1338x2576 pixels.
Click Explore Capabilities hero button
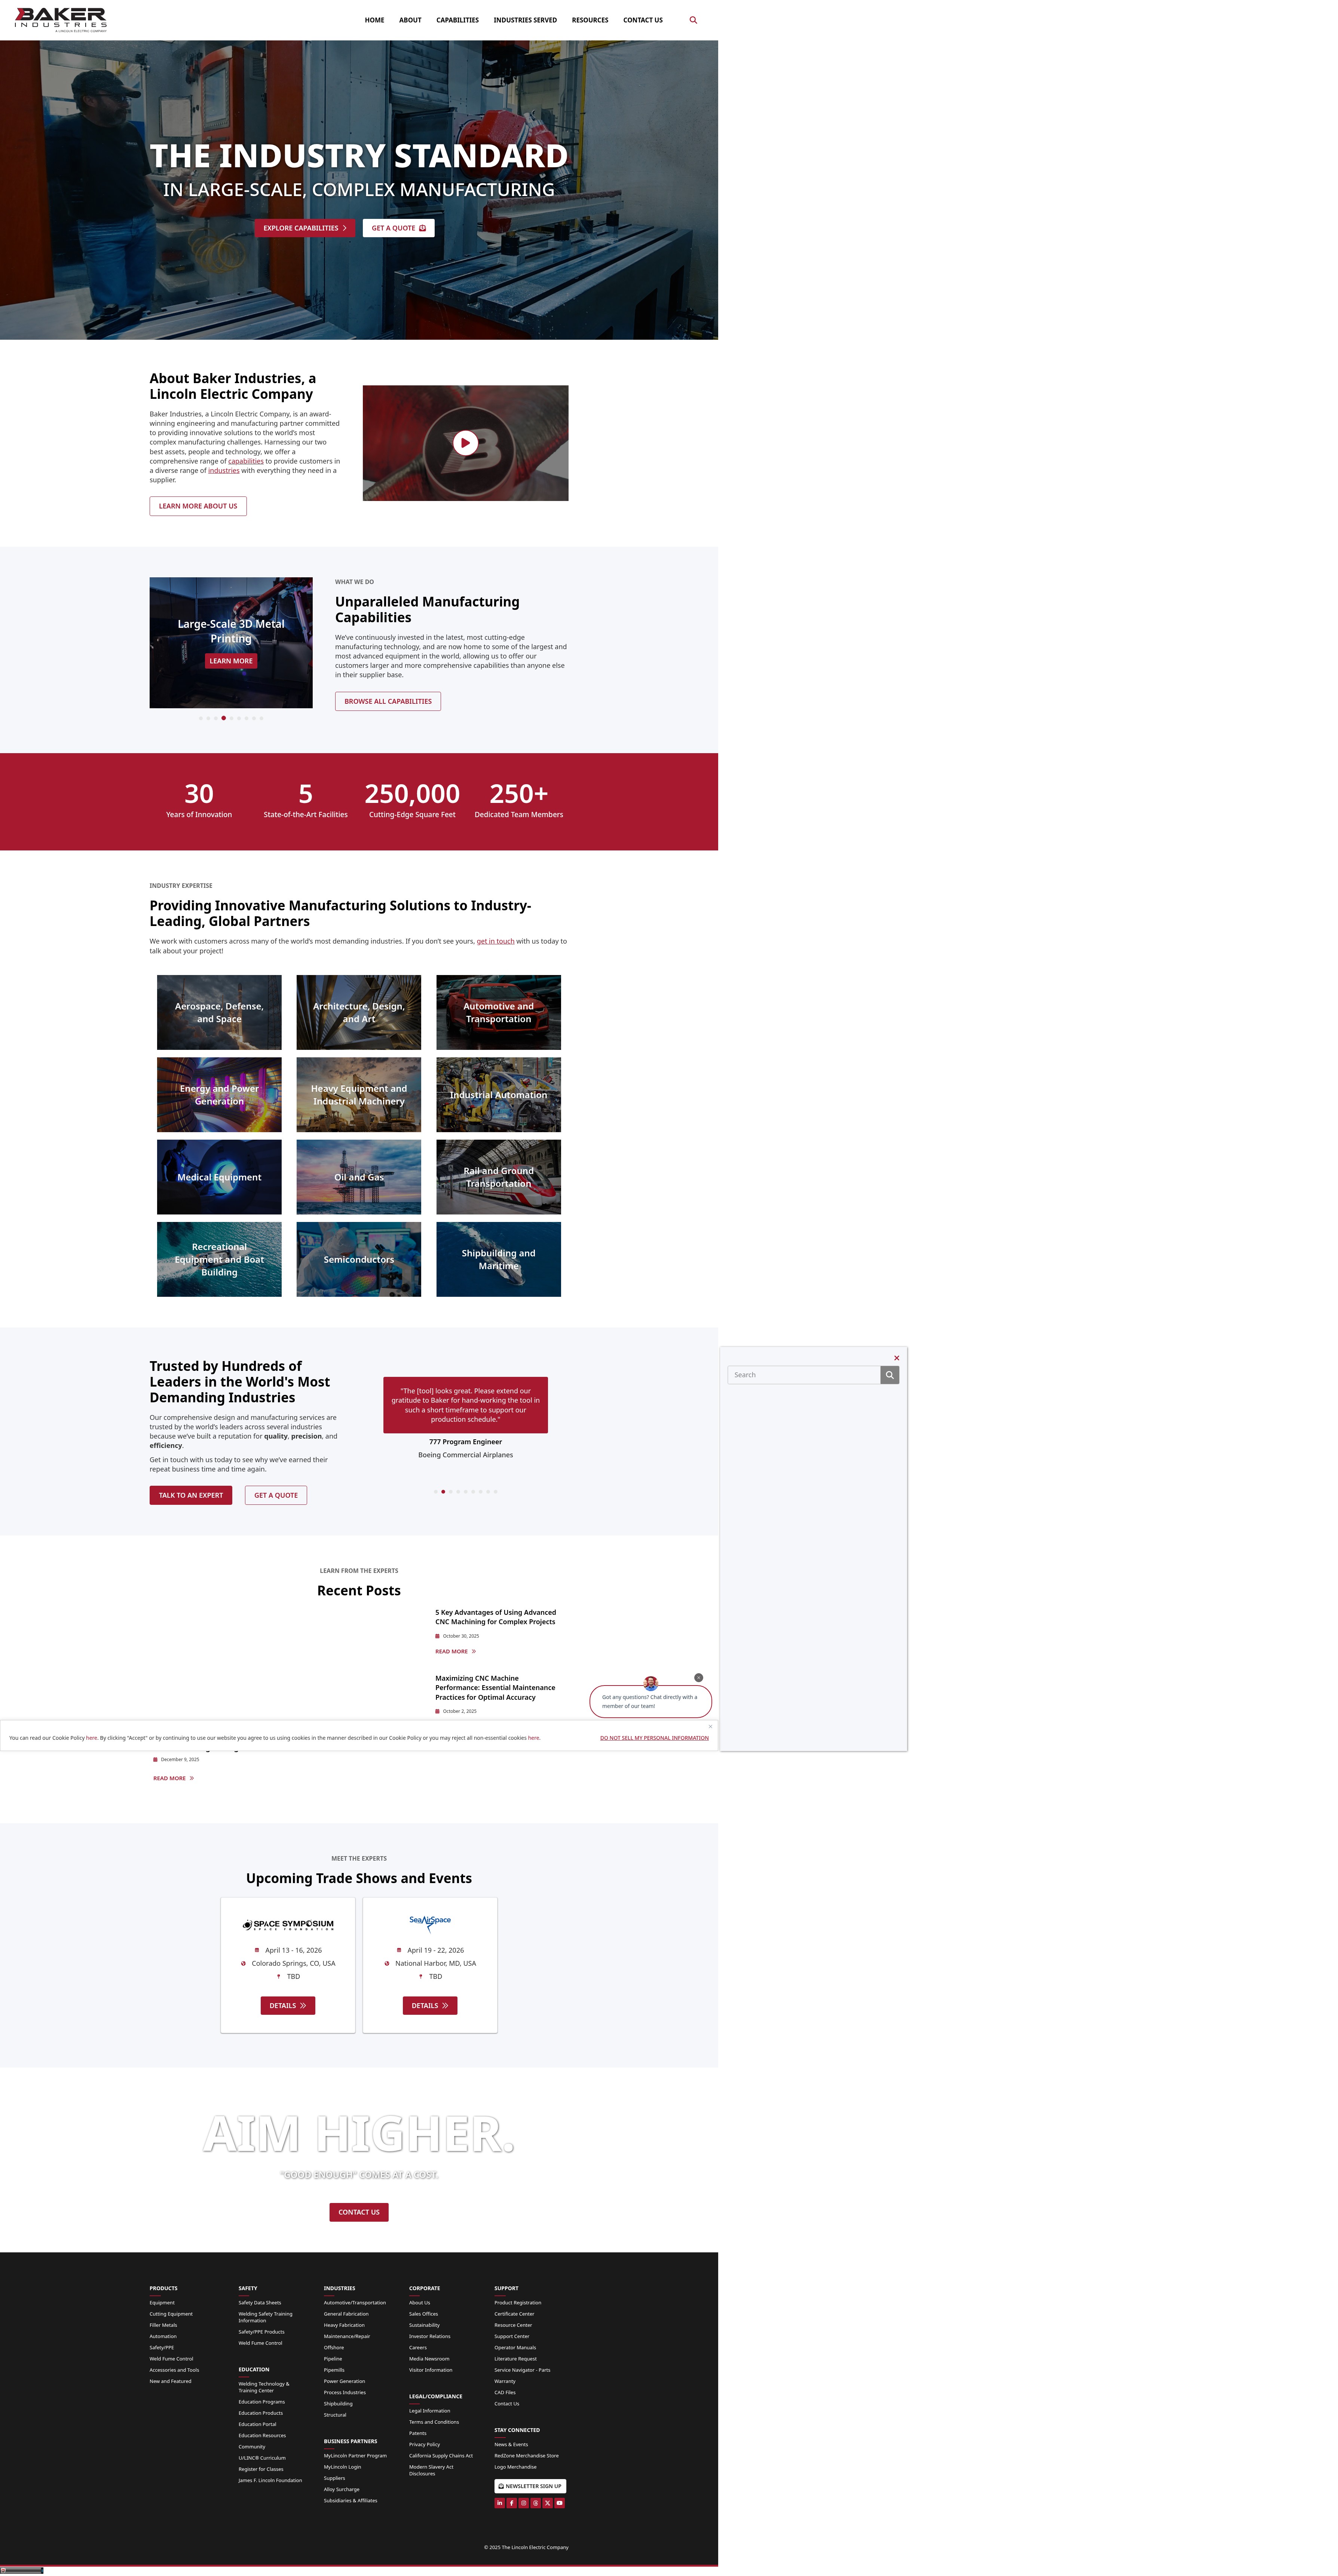click(x=305, y=228)
